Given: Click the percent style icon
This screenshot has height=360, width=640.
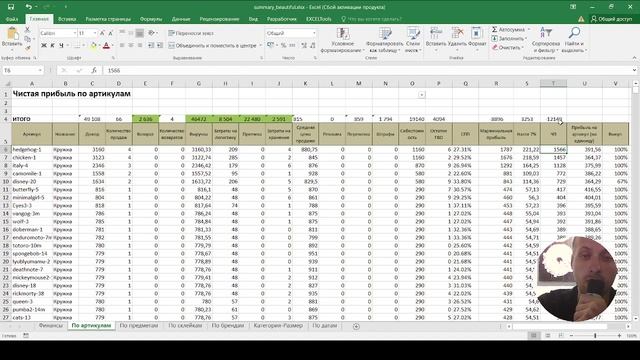Looking at the screenshot, I should pos(283,45).
